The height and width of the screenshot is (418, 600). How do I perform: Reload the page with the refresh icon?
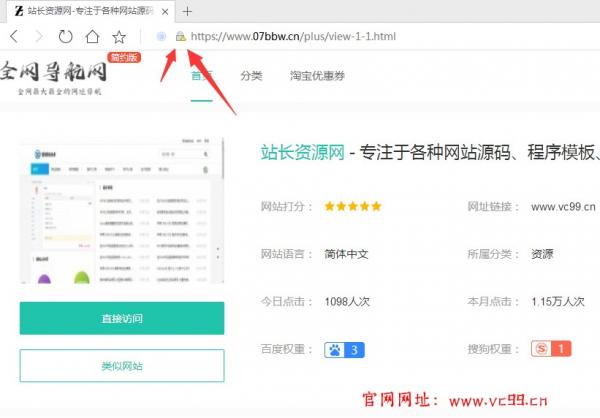click(x=65, y=36)
